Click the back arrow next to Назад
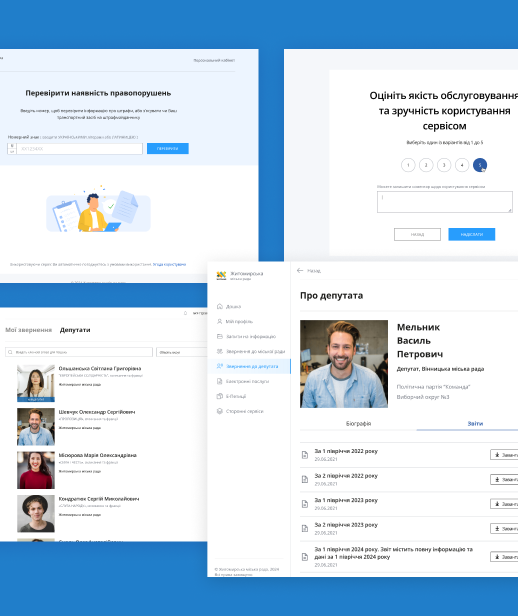The height and width of the screenshot is (616, 518). (300, 271)
